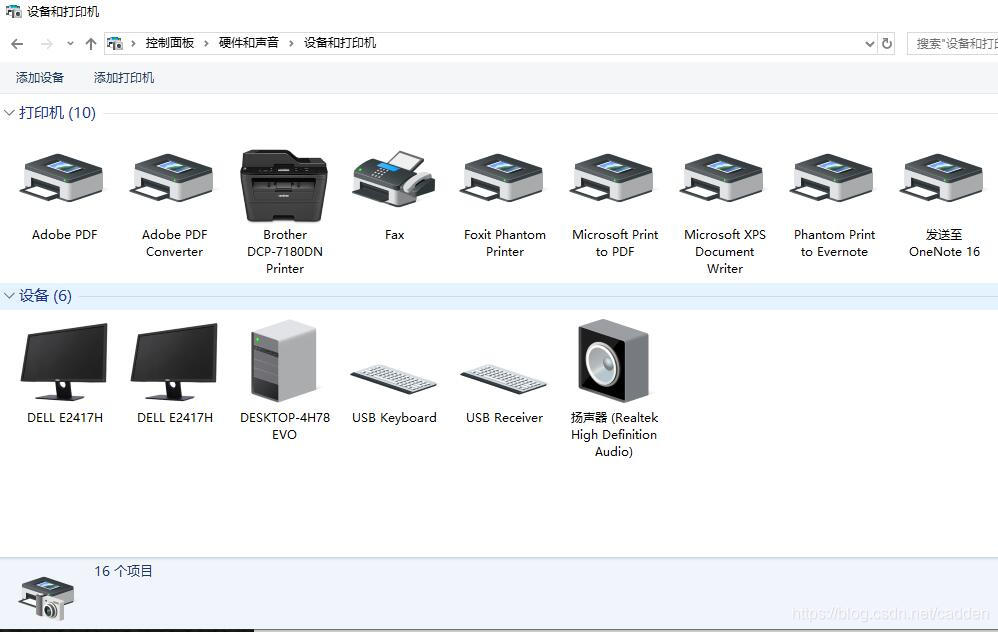Click the address bar location icon
The width and height of the screenshot is (998, 632).
[x=115, y=43]
